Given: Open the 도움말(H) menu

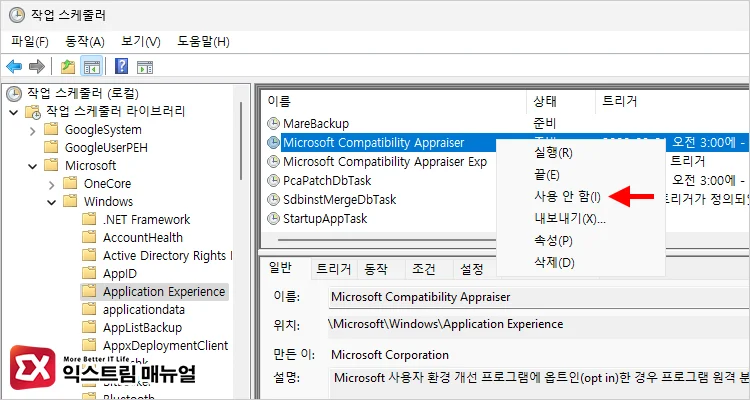Looking at the screenshot, I should (203, 42).
